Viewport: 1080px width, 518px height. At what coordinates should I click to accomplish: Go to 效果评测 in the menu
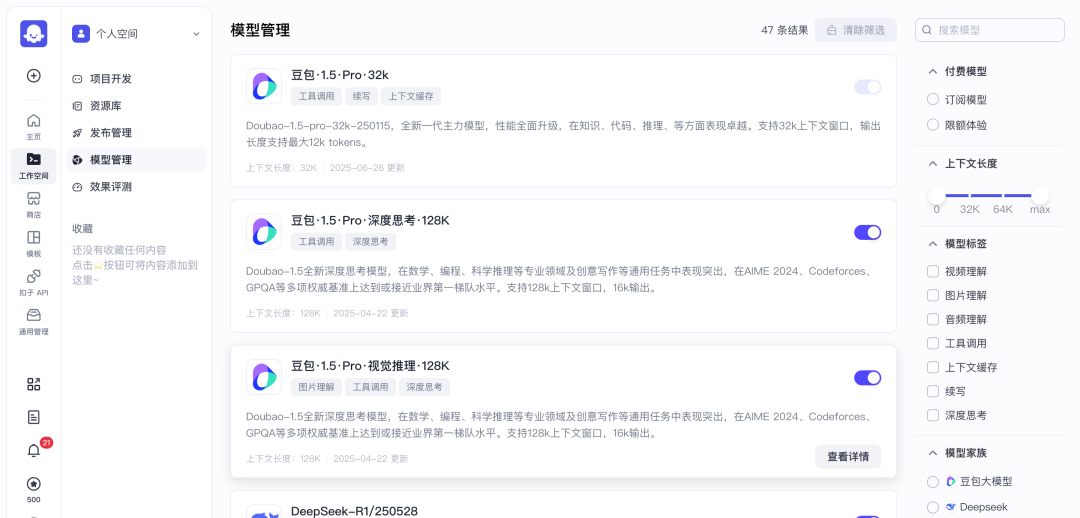pyautogui.click(x=136, y=187)
